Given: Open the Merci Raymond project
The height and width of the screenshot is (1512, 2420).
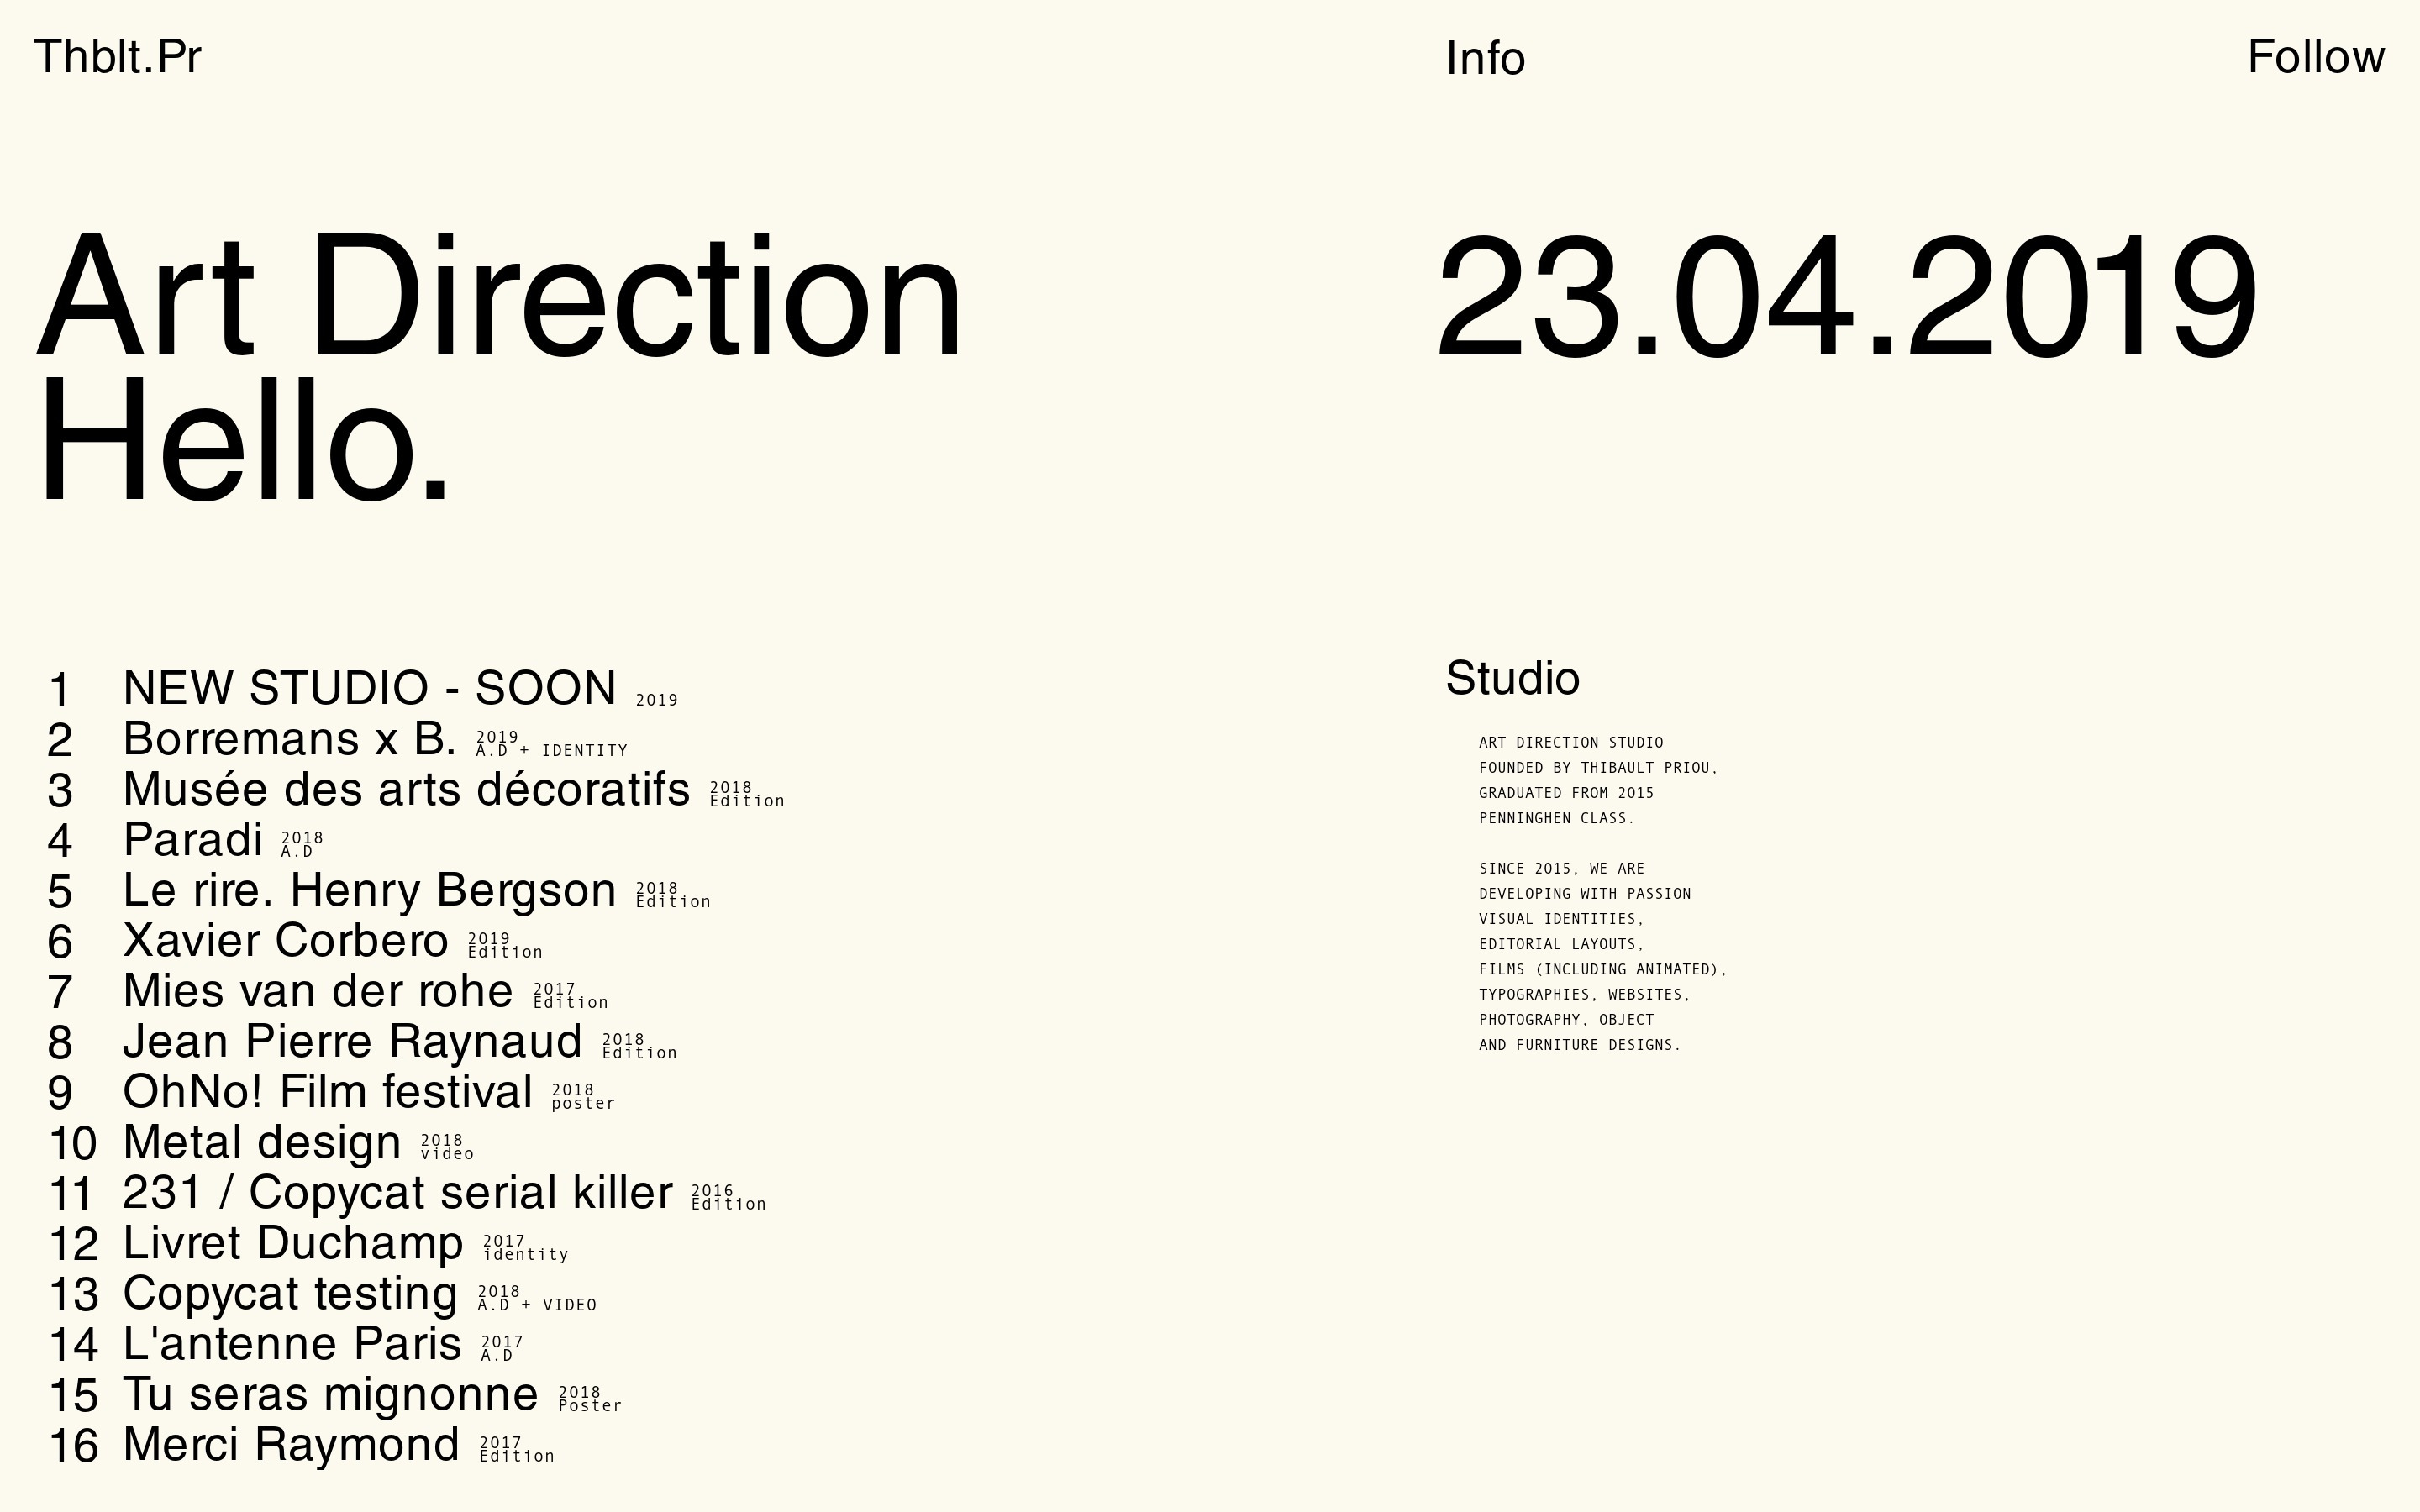Looking at the screenshot, I should (291, 1445).
